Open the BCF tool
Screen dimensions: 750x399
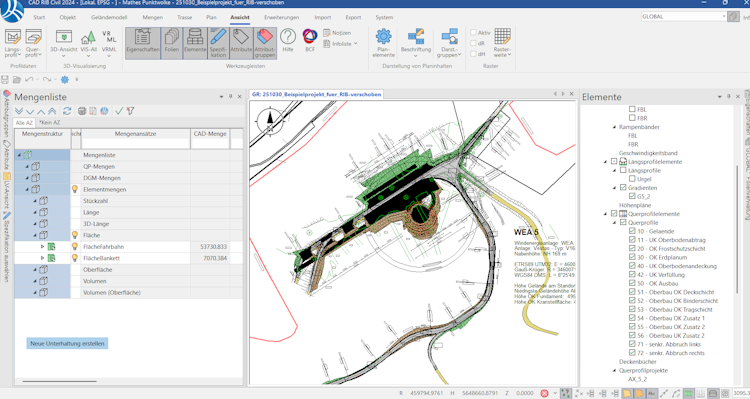tap(310, 40)
